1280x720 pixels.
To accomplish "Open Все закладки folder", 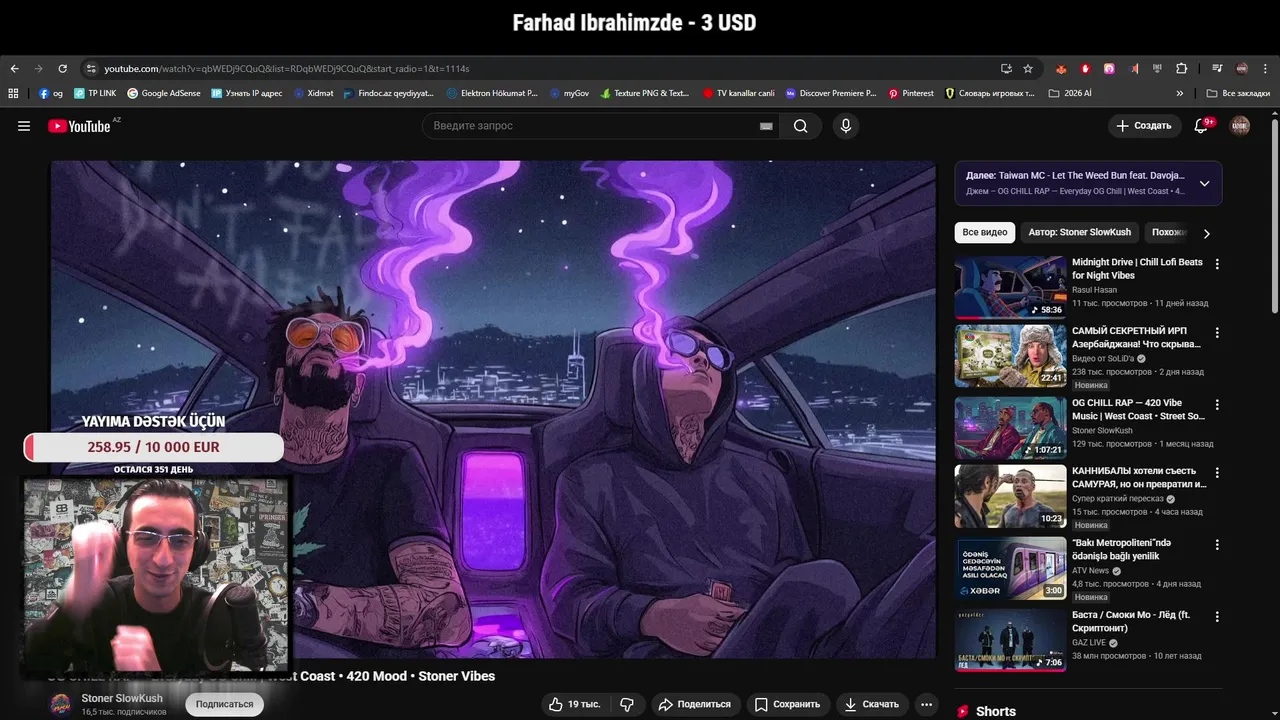I will (1239, 93).
